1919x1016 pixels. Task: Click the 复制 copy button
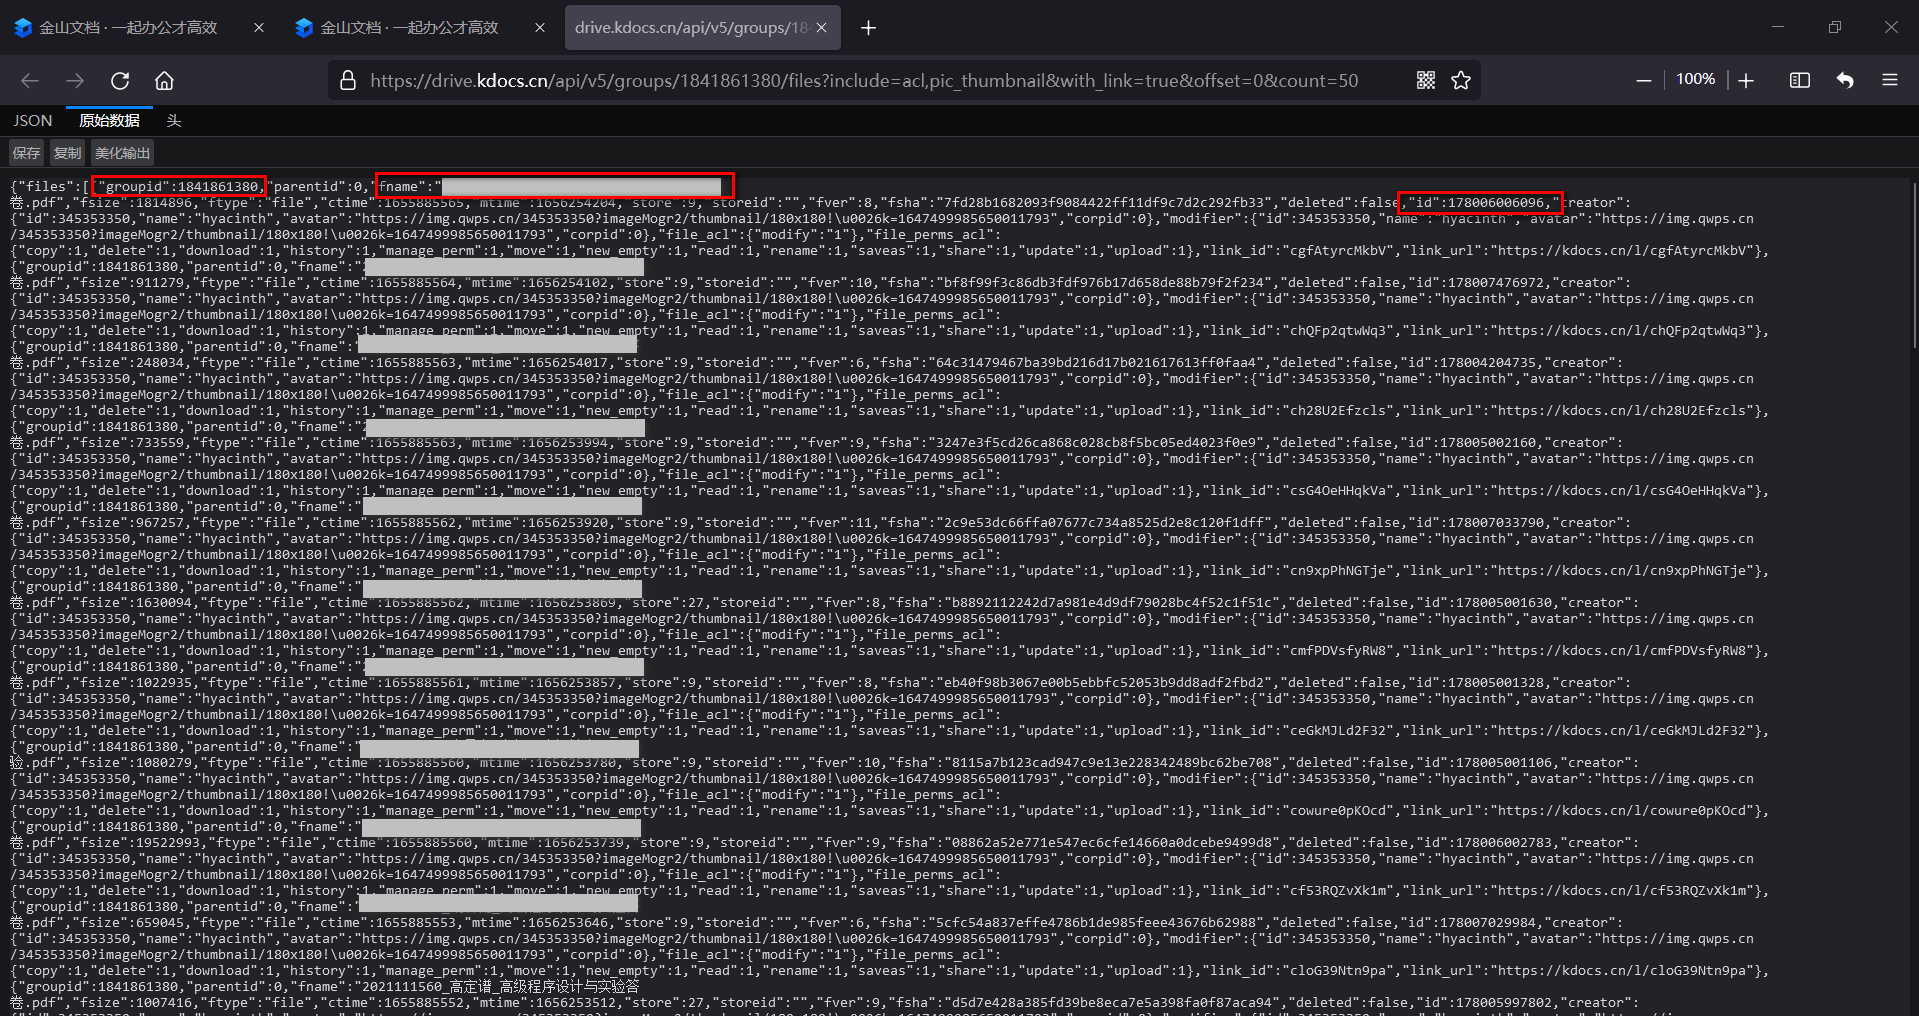coord(67,153)
